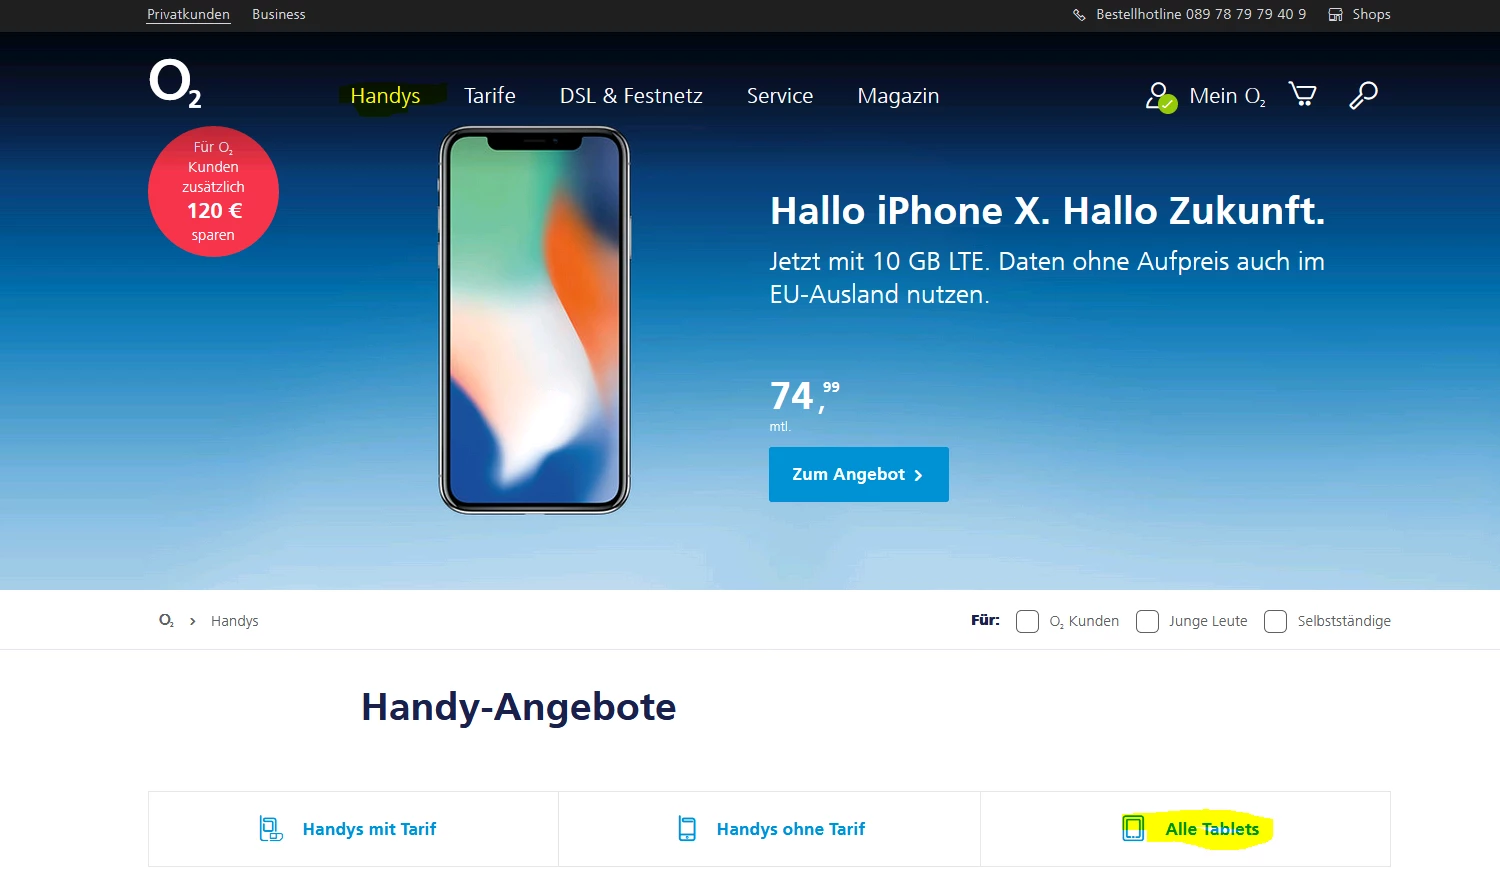Screen dimensions: 1500x875
Task: Click the O2 breadcrumb home link
Action: [x=166, y=621]
